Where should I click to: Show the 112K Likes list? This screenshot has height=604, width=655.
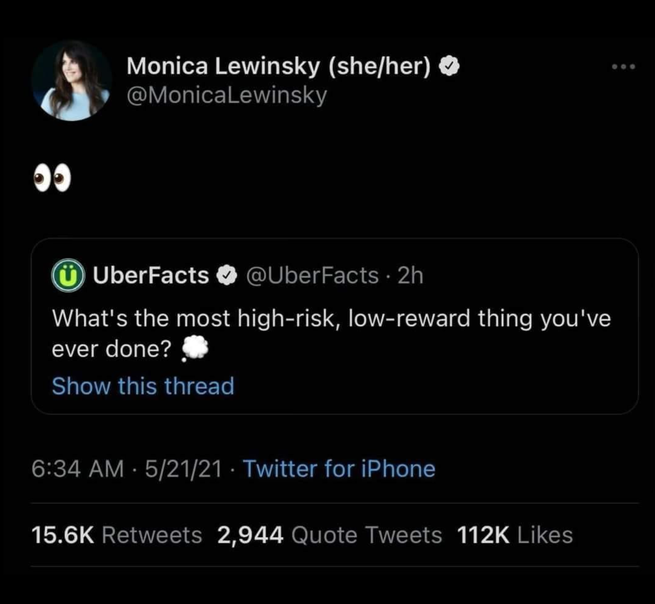tap(514, 535)
